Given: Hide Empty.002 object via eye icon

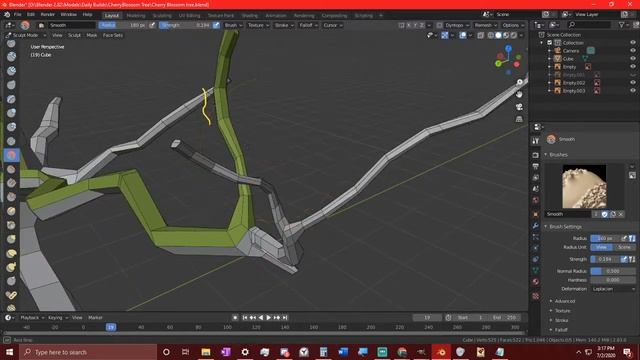Looking at the screenshot, I should pyautogui.click(x=633, y=82).
